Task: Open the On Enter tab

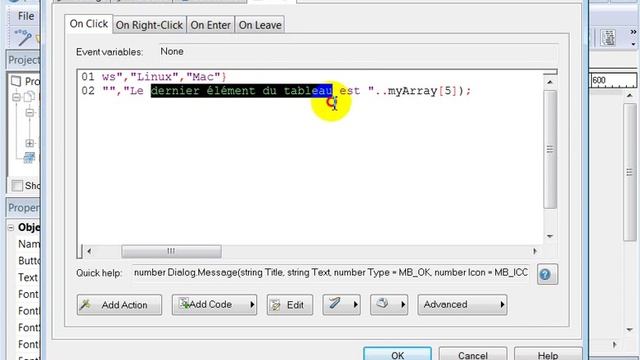Action: [211, 25]
